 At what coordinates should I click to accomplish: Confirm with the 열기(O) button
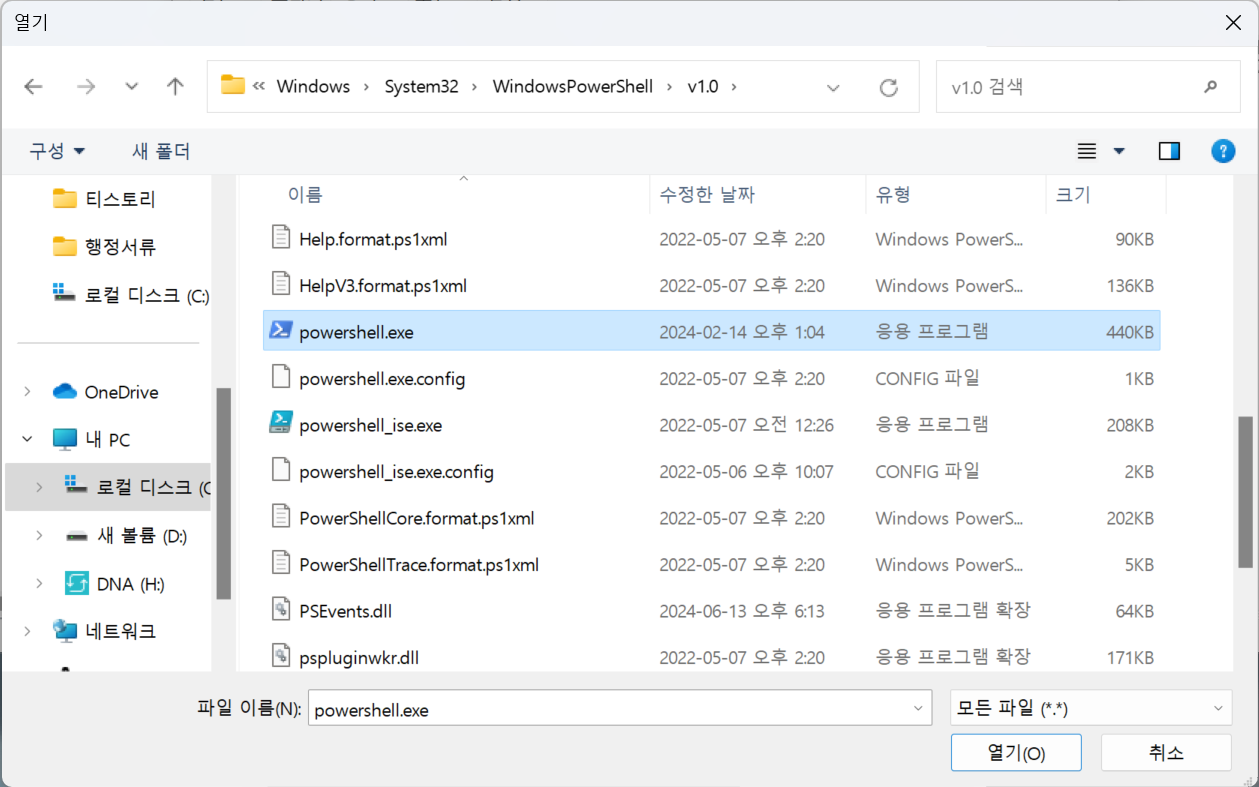[1016, 753]
